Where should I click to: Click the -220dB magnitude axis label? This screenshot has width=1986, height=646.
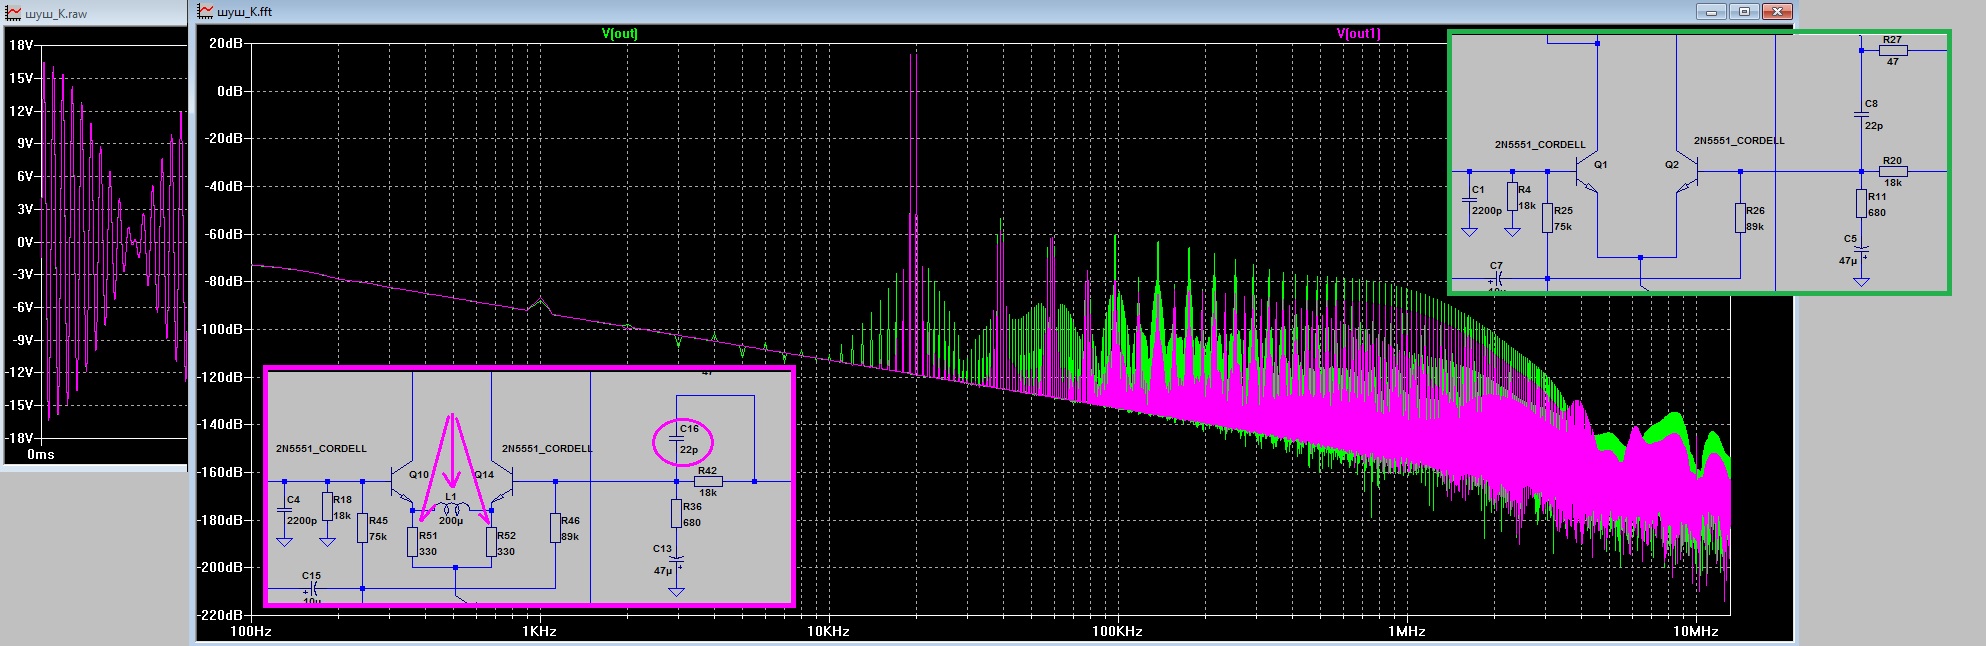(221, 615)
